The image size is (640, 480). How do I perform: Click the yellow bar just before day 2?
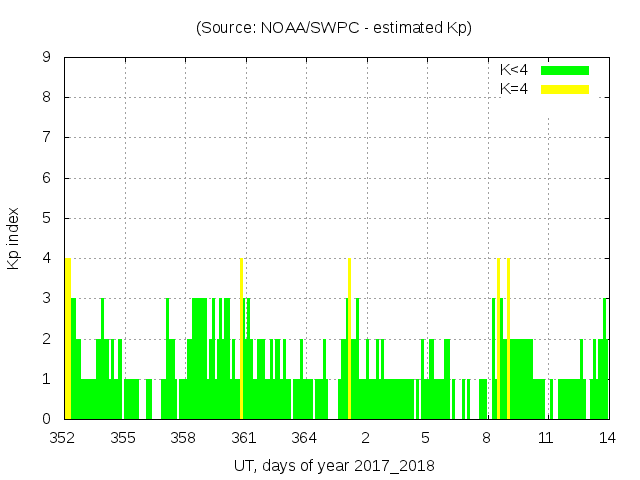tap(349, 338)
